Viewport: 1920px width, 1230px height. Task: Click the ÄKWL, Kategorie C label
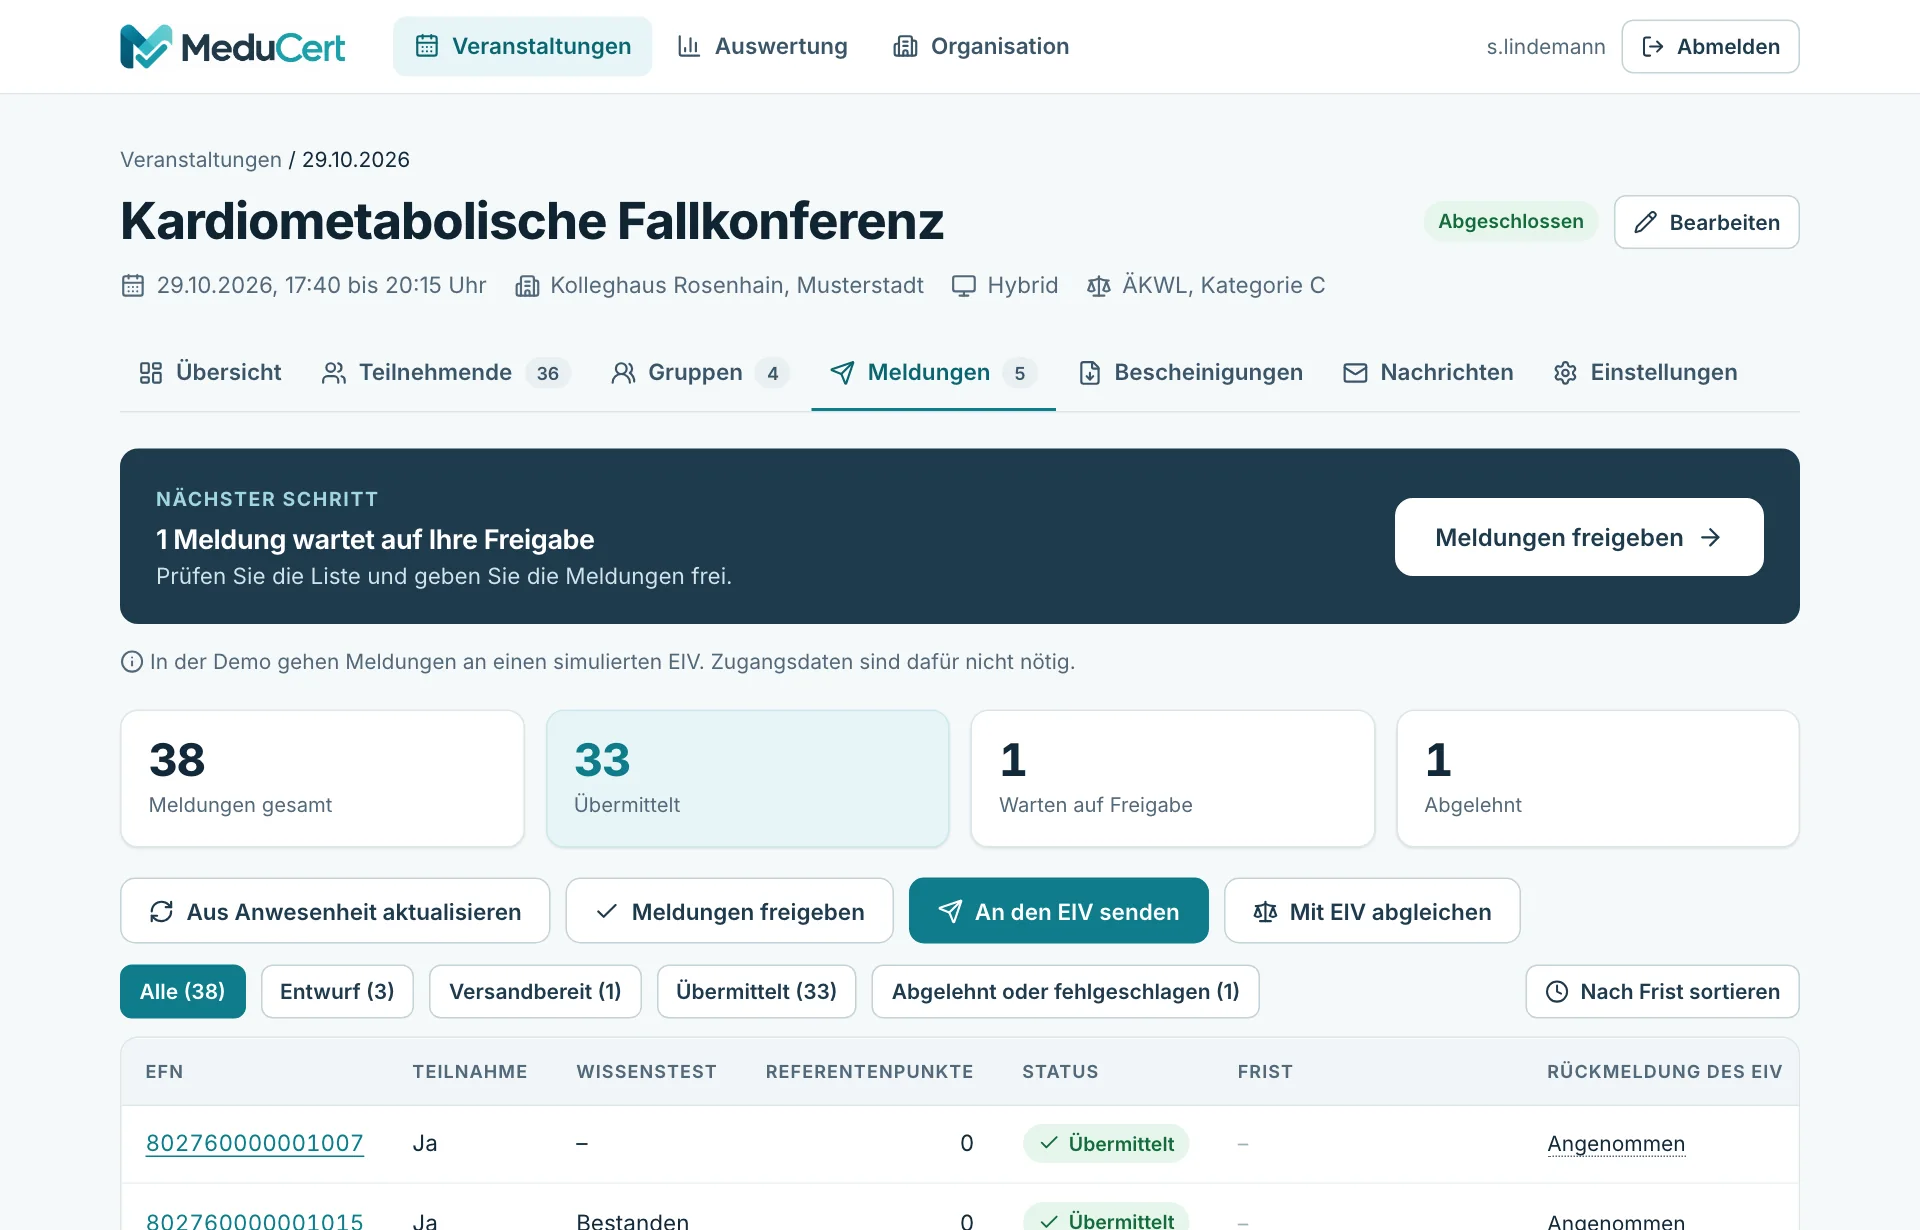(x=1223, y=286)
